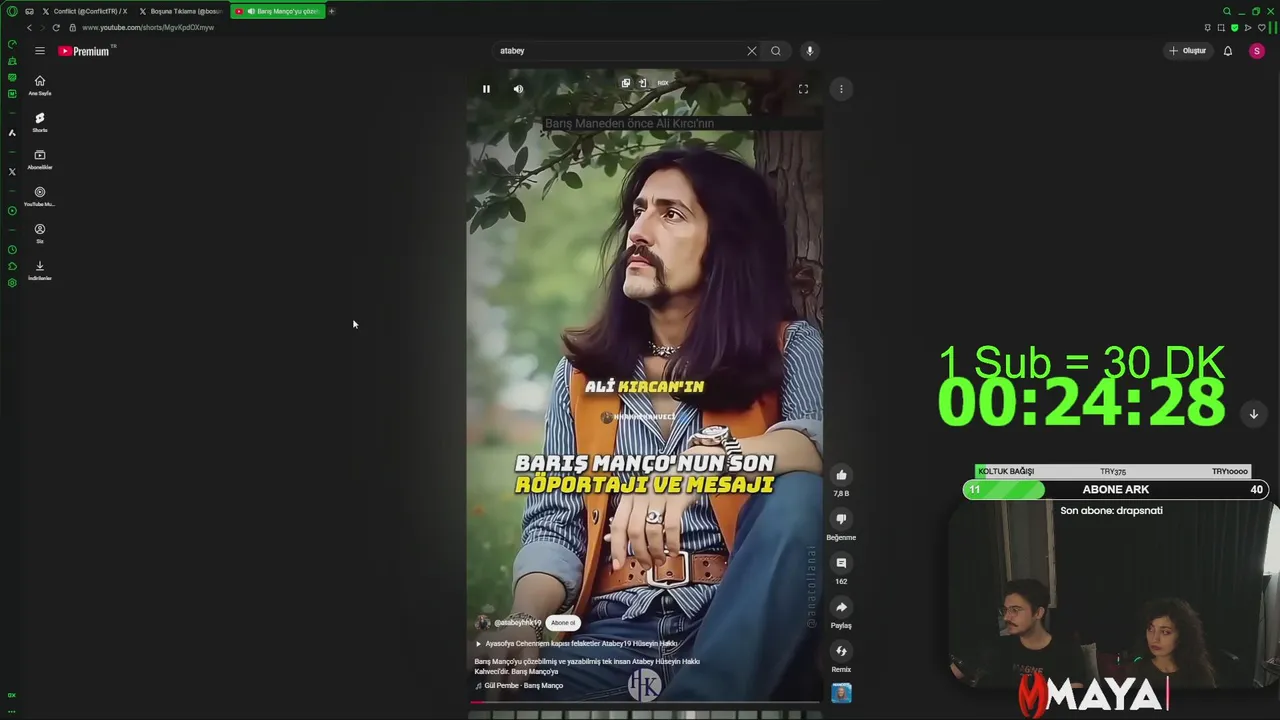This screenshot has height=720, width=1280.
Task: Focus the search field containing atabey
Action: point(620,51)
